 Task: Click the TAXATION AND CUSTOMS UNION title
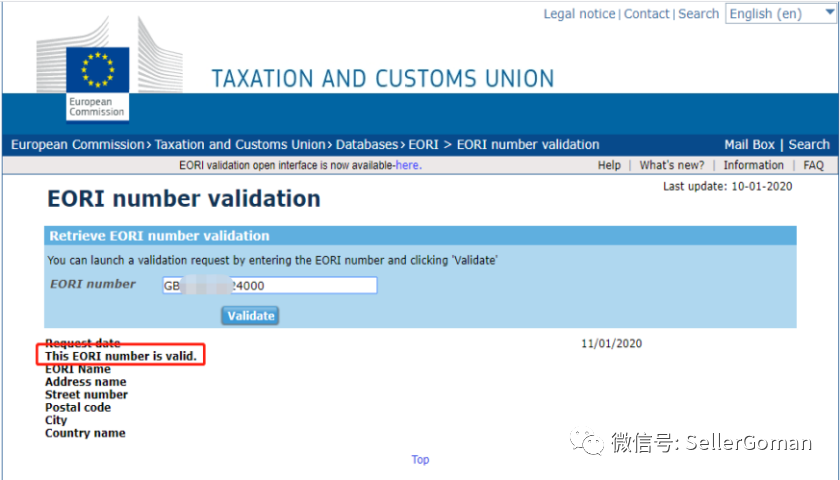tap(383, 79)
